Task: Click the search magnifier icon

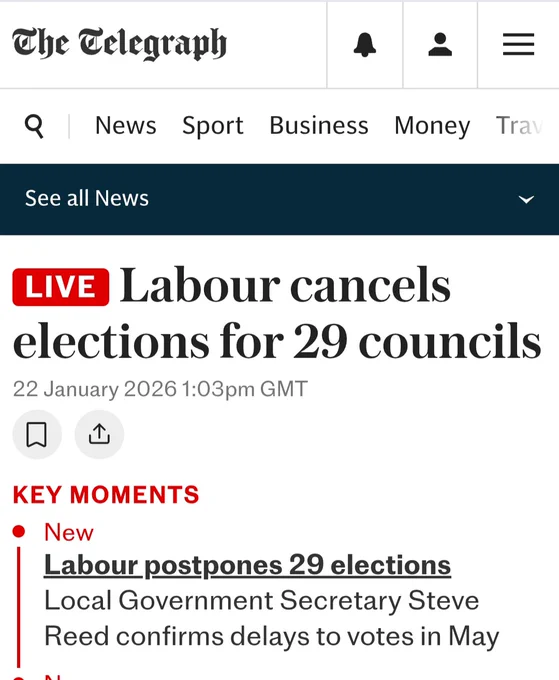Action: 34,126
